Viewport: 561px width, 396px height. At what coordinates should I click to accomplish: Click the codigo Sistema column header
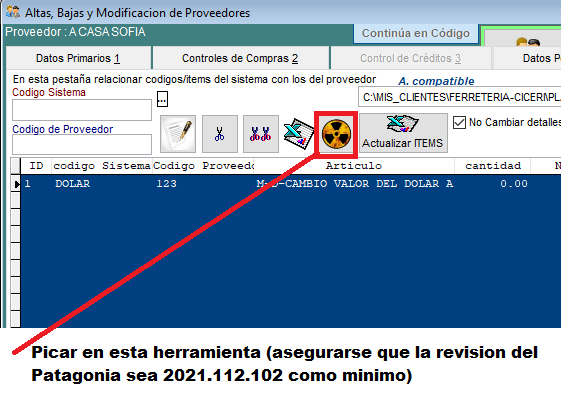(102, 166)
